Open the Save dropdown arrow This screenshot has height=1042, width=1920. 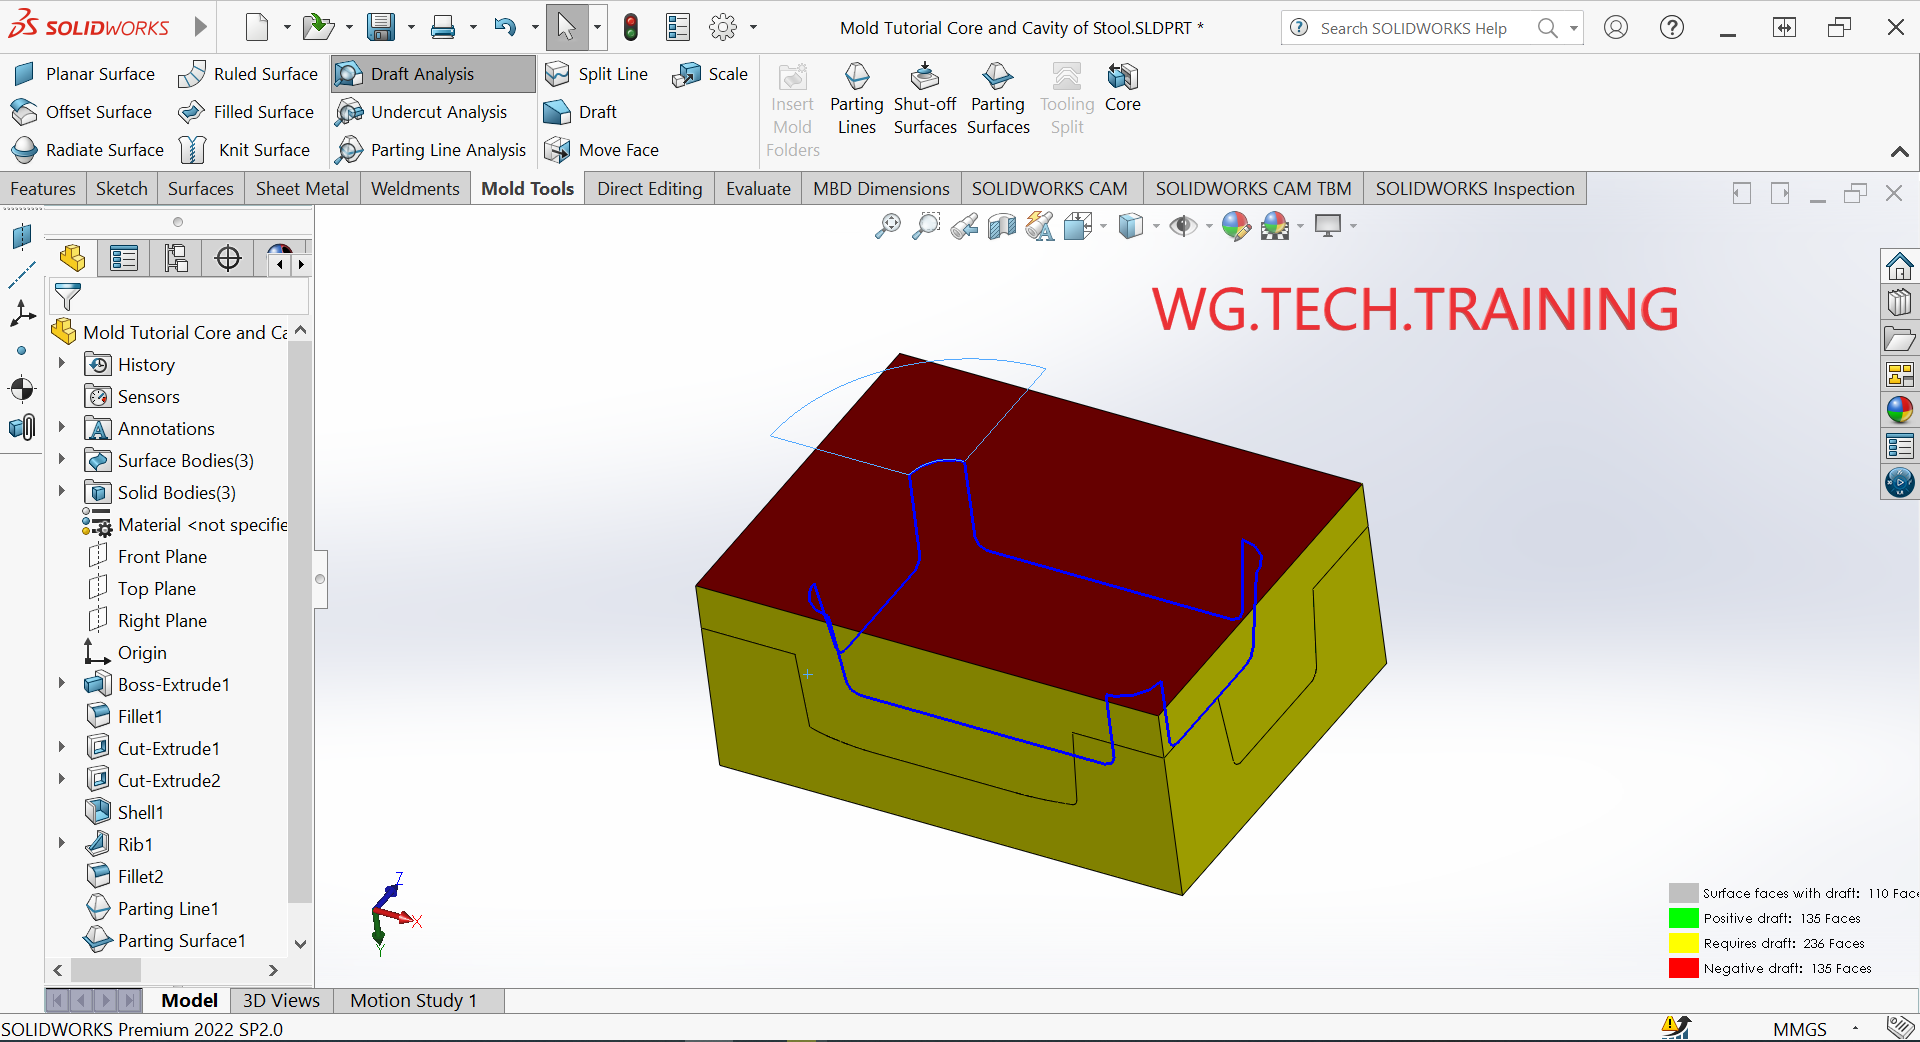411,28
